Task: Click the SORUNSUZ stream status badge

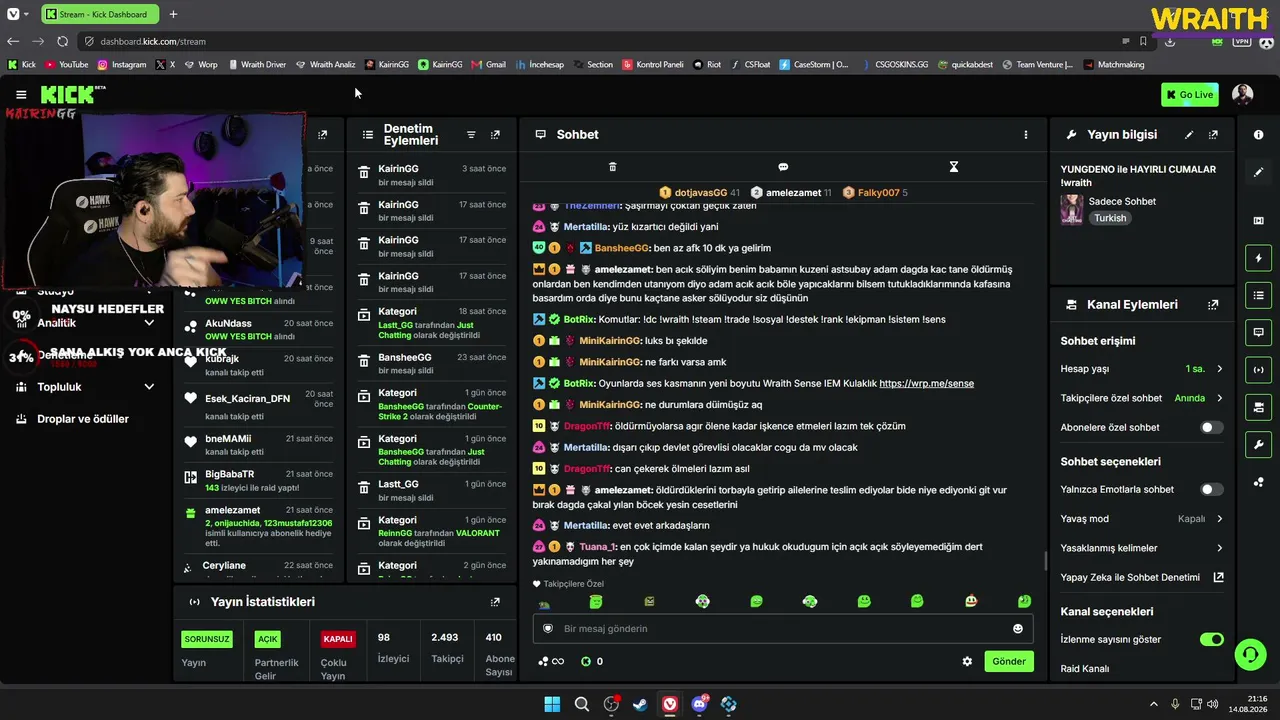Action: click(207, 639)
